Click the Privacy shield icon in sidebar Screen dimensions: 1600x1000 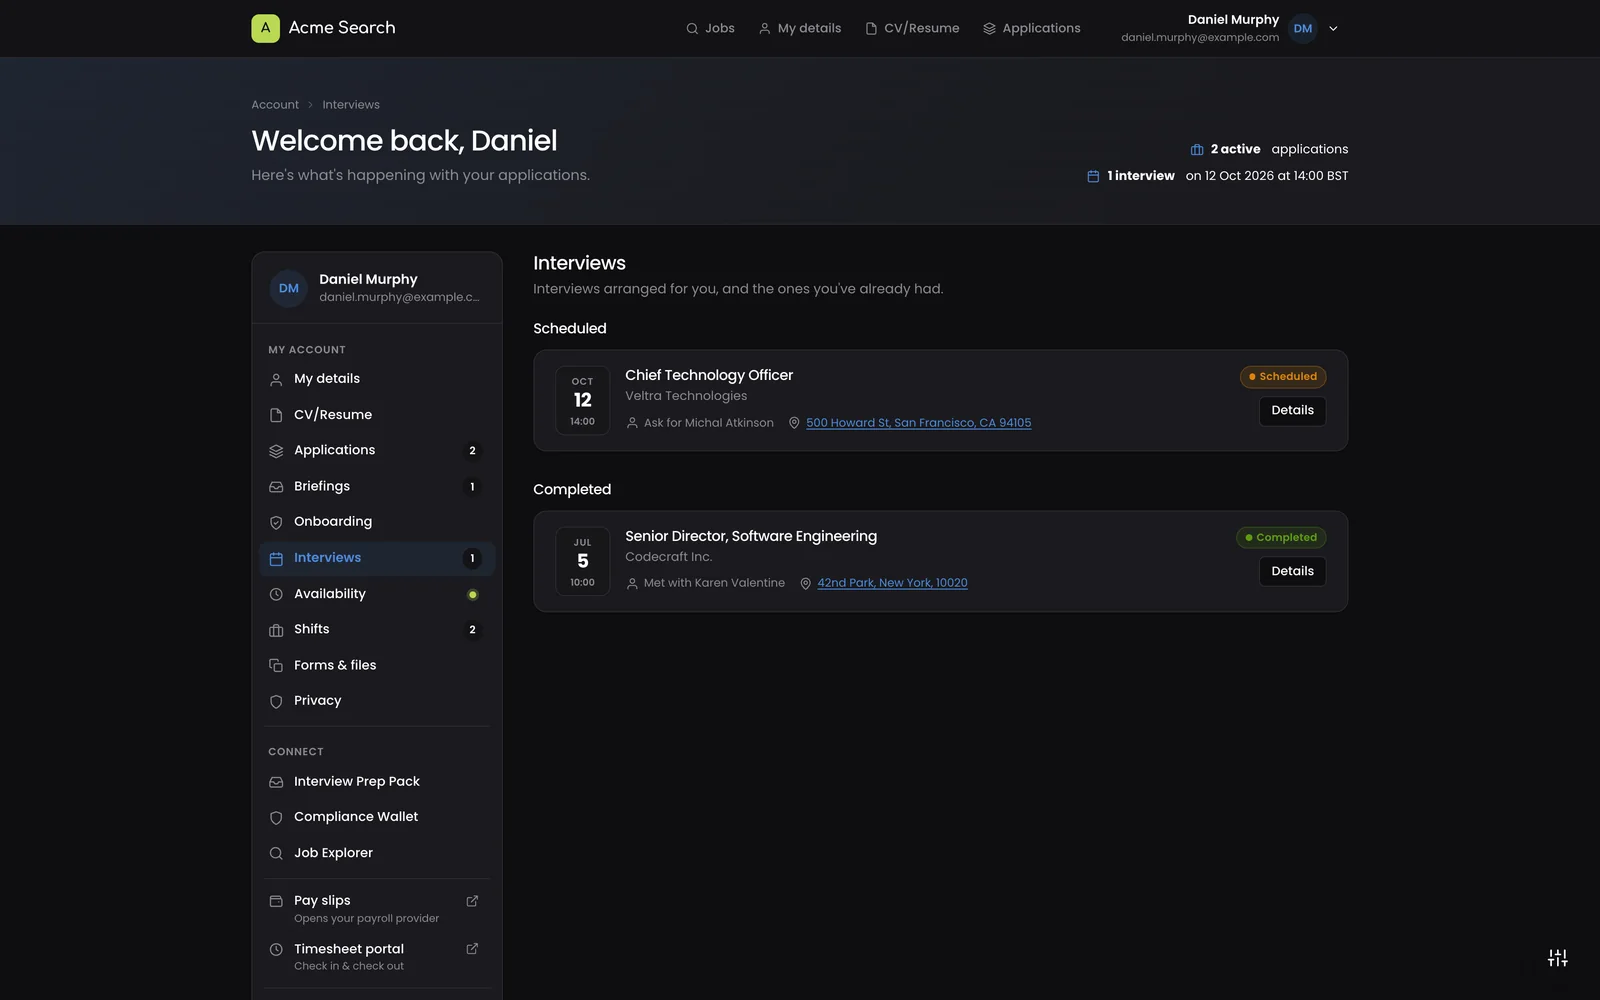click(276, 701)
